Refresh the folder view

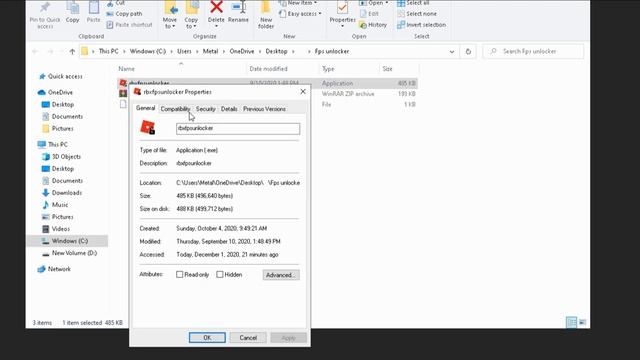[468, 51]
